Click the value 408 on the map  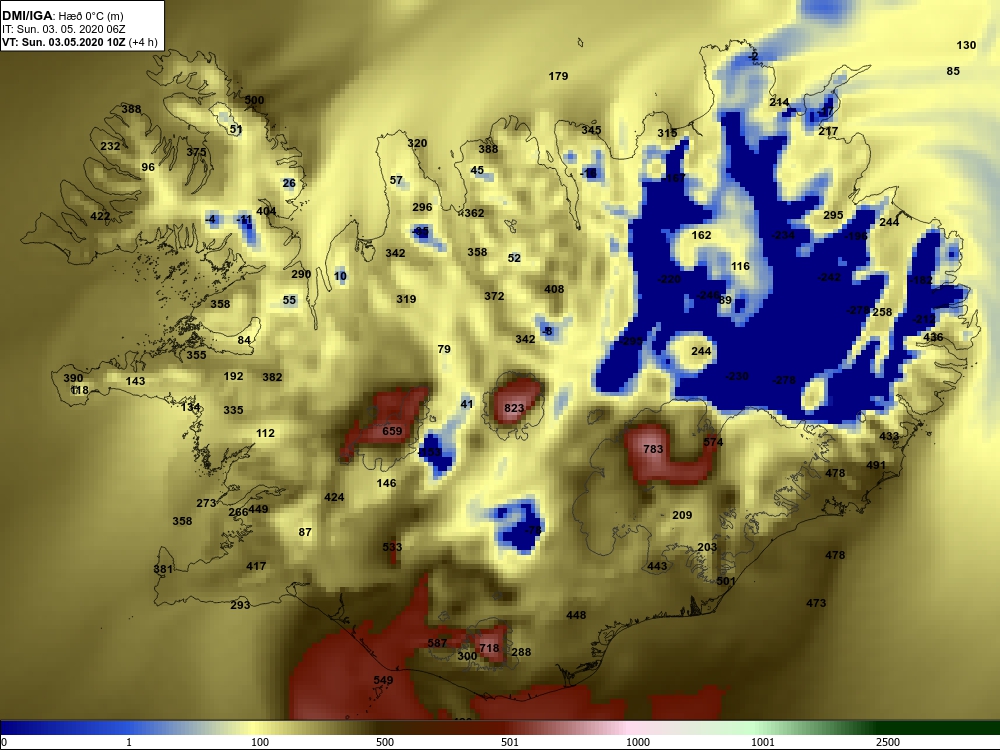point(554,289)
